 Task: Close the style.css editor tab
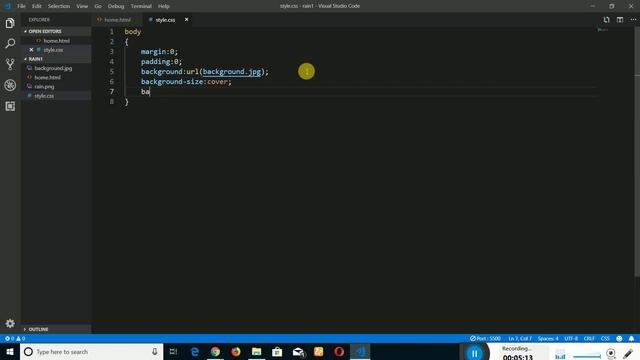pyautogui.click(x=187, y=20)
